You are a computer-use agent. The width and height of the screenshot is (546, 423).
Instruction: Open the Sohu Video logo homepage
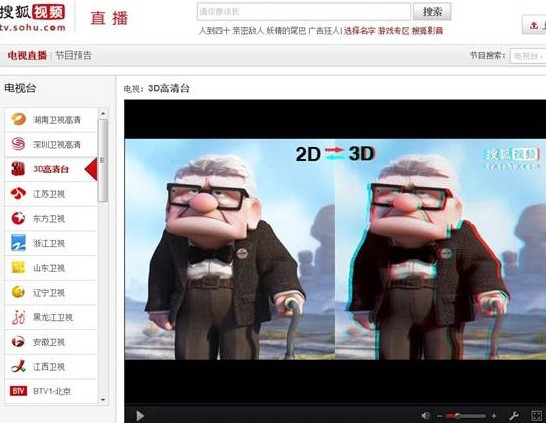(33, 17)
